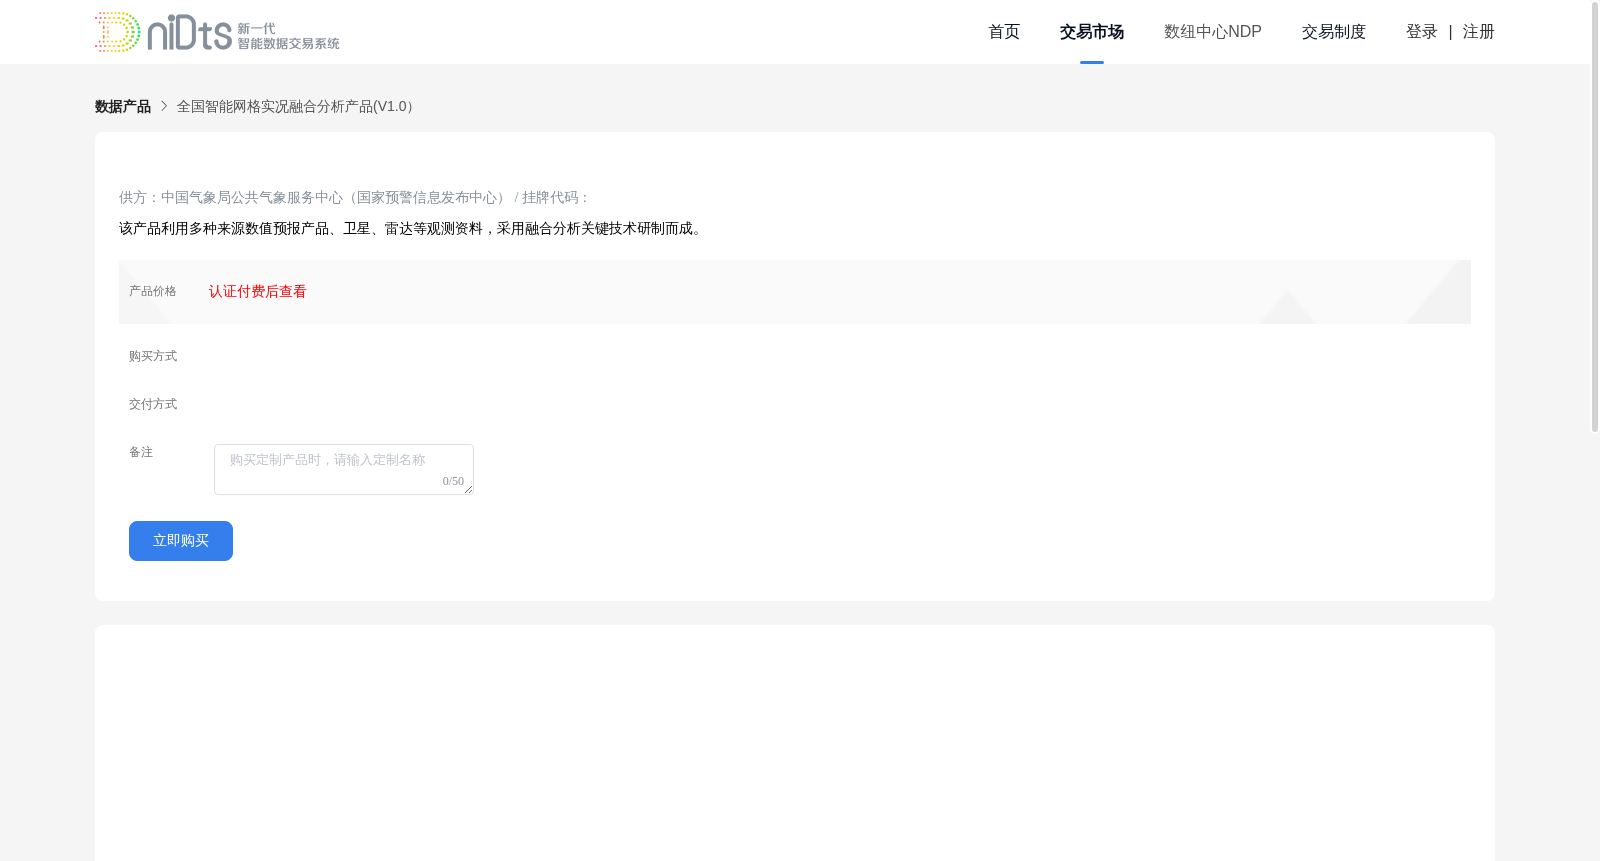
Task: Click the 登录 link
Action: pyautogui.click(x=1422, y=32)
